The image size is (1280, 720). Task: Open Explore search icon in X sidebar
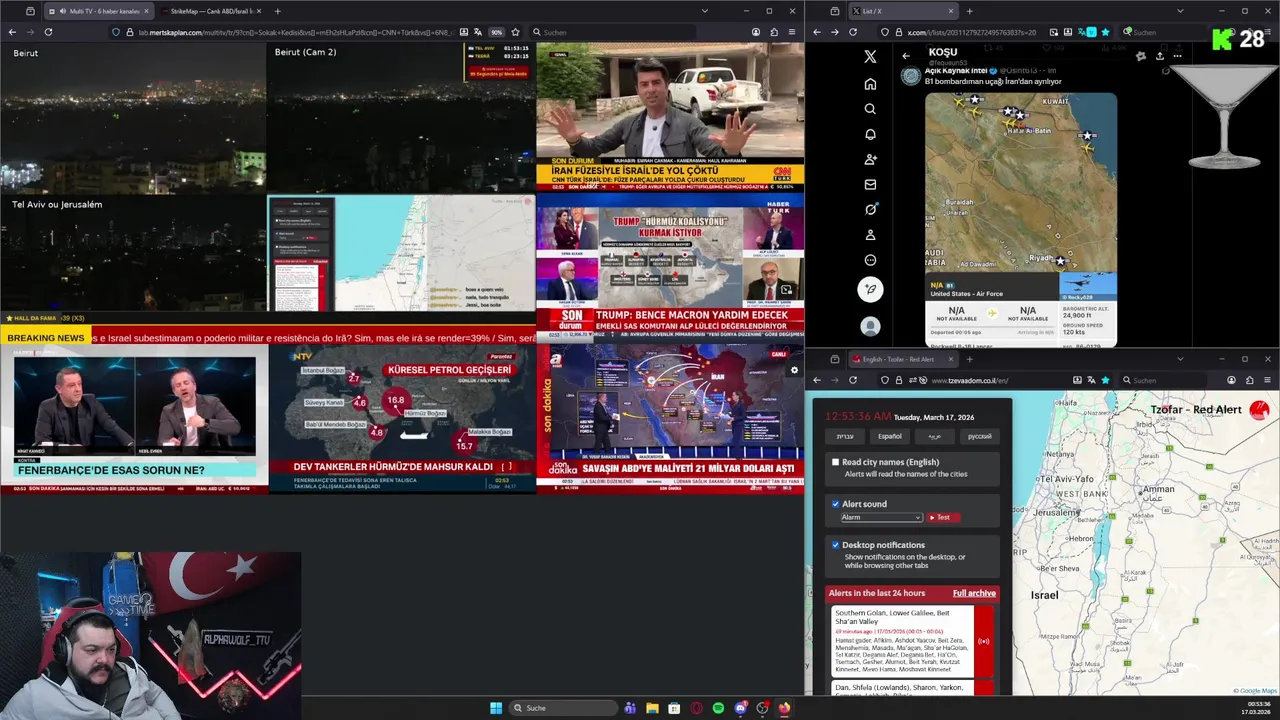point(870,109)
